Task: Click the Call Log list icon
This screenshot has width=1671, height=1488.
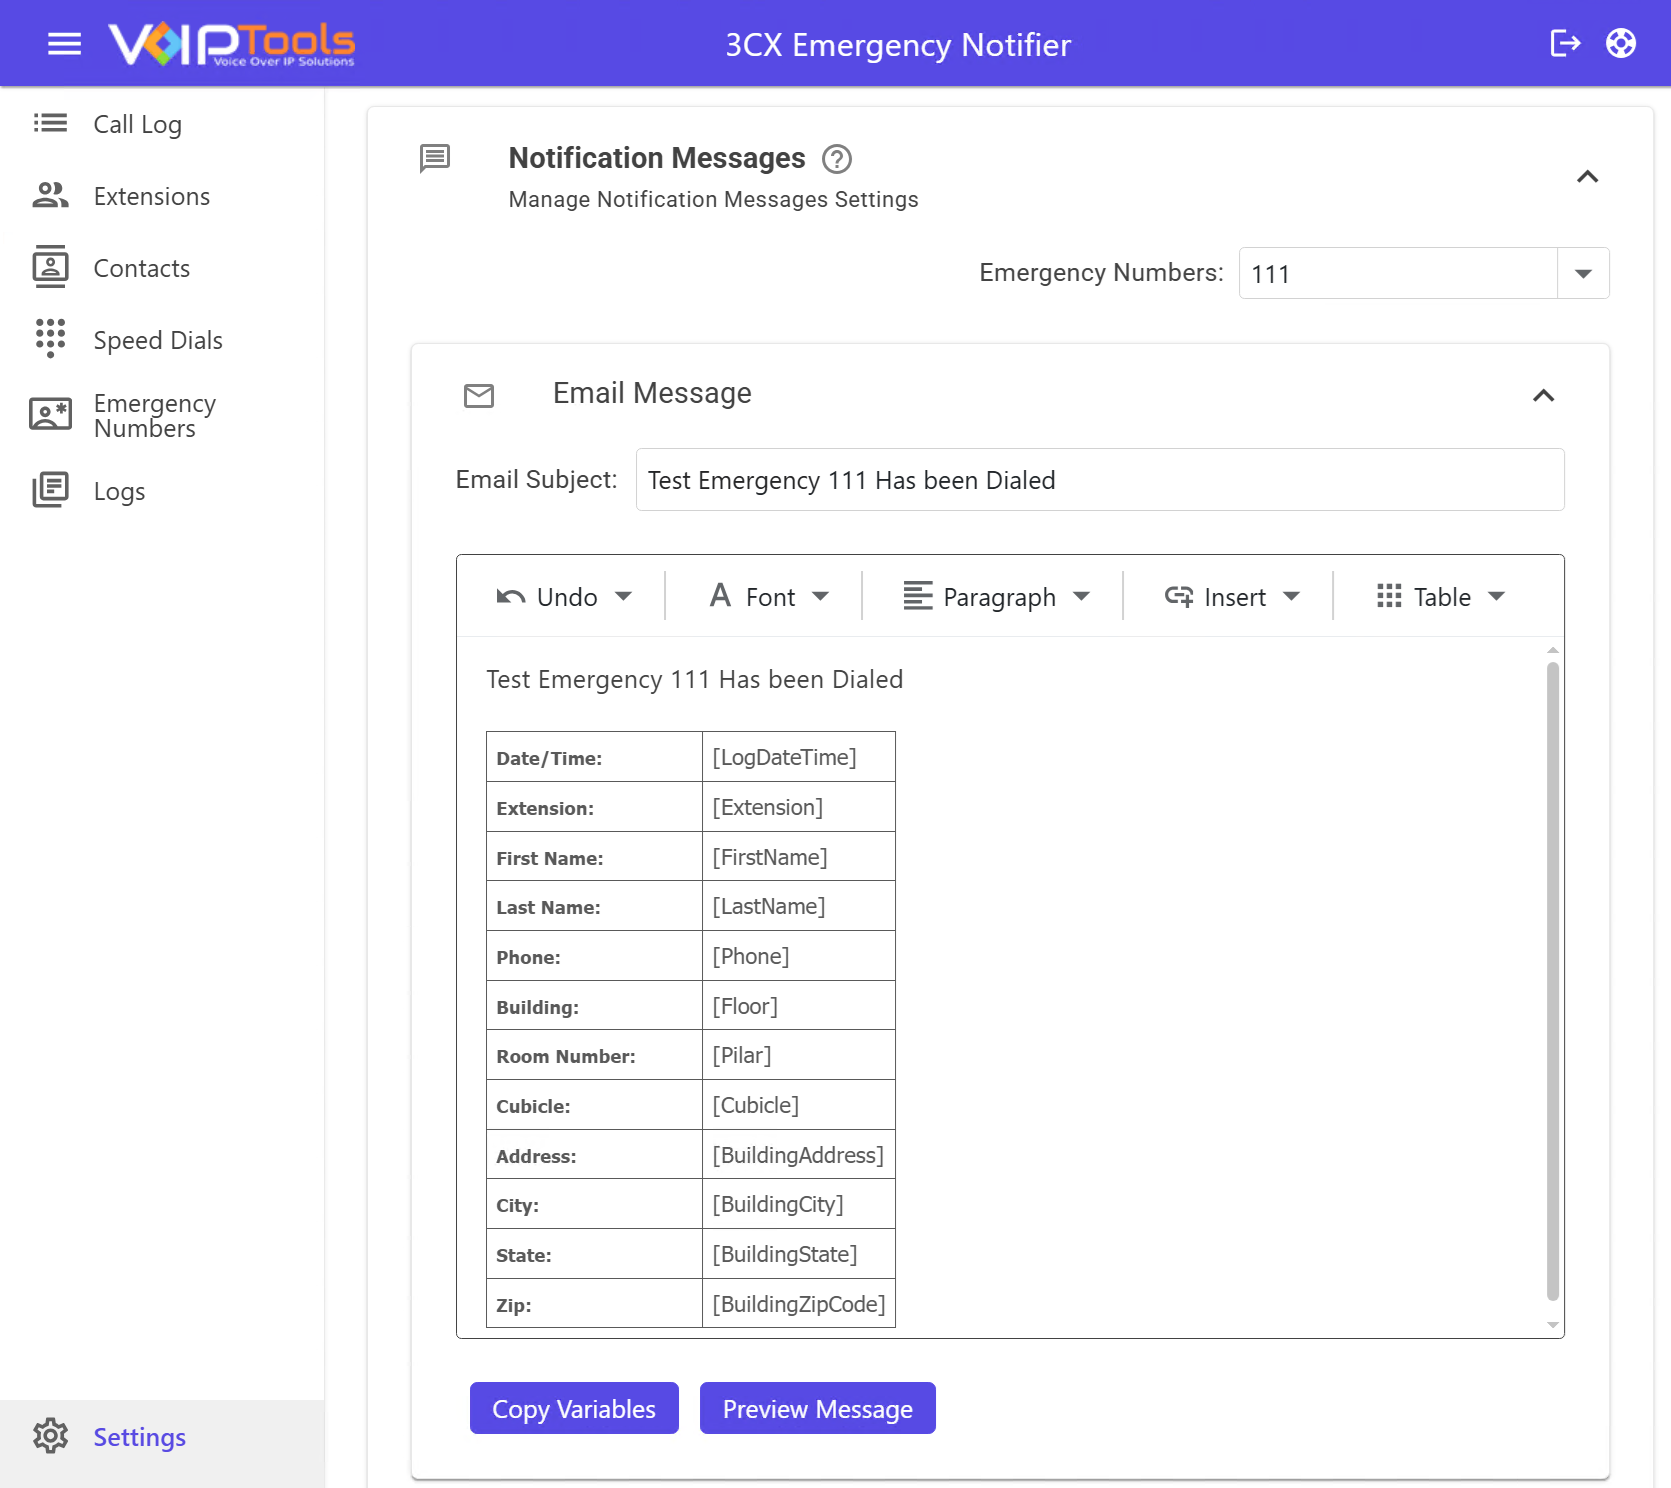Action: (x=50, y=123)
